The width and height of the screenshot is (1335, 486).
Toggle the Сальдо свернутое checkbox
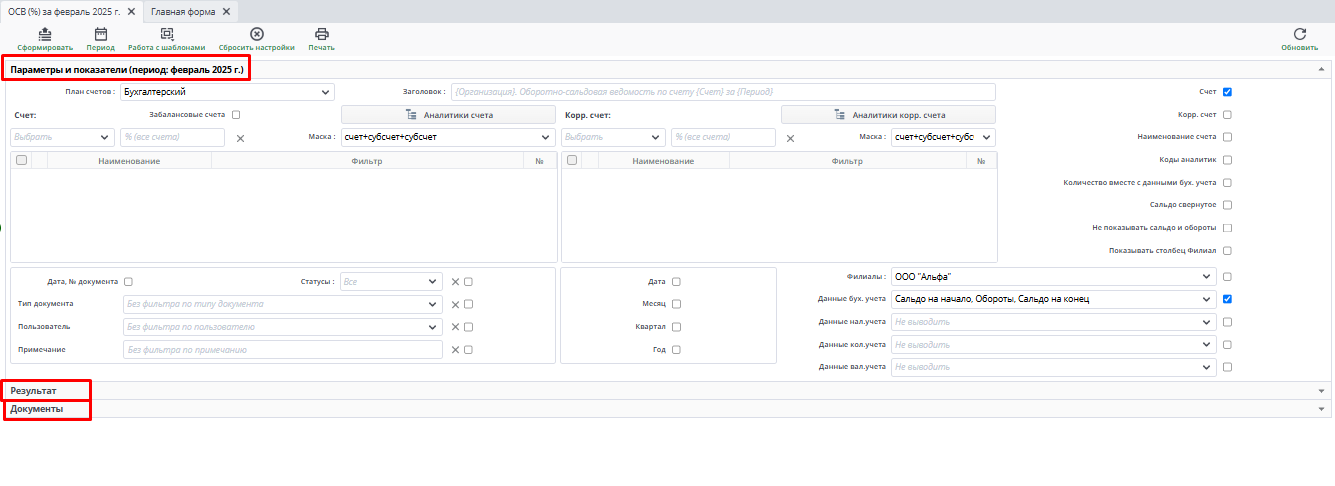coord(1227,205)
